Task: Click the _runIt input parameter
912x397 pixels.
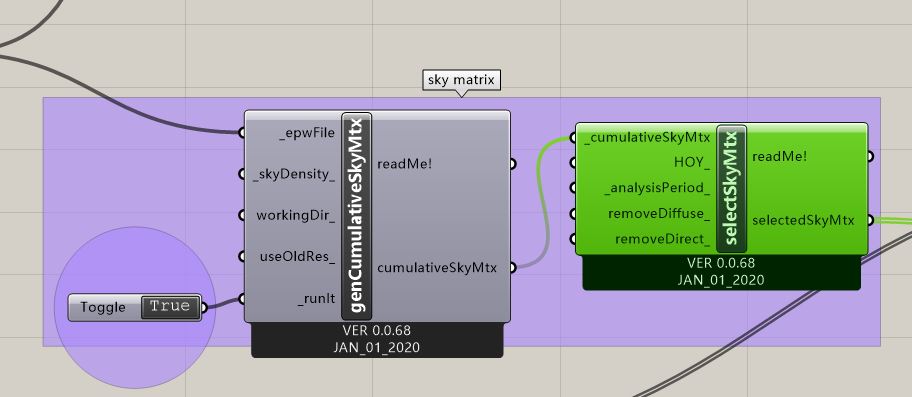Action: click(317, 299)
